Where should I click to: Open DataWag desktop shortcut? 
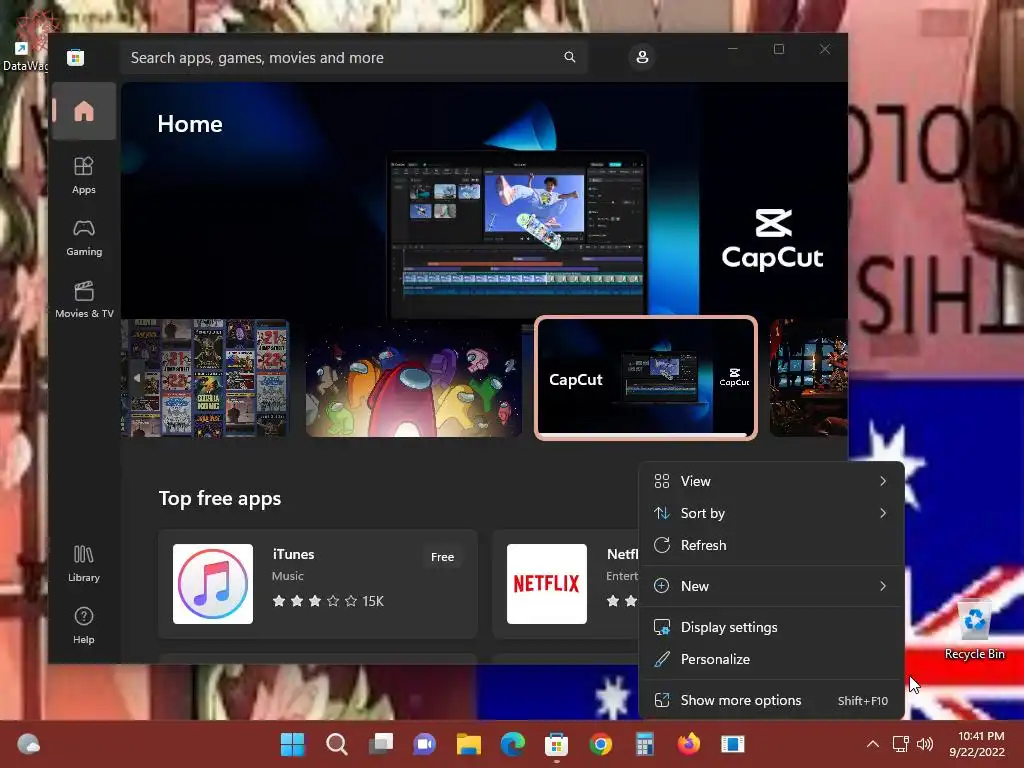pos(24,40)
